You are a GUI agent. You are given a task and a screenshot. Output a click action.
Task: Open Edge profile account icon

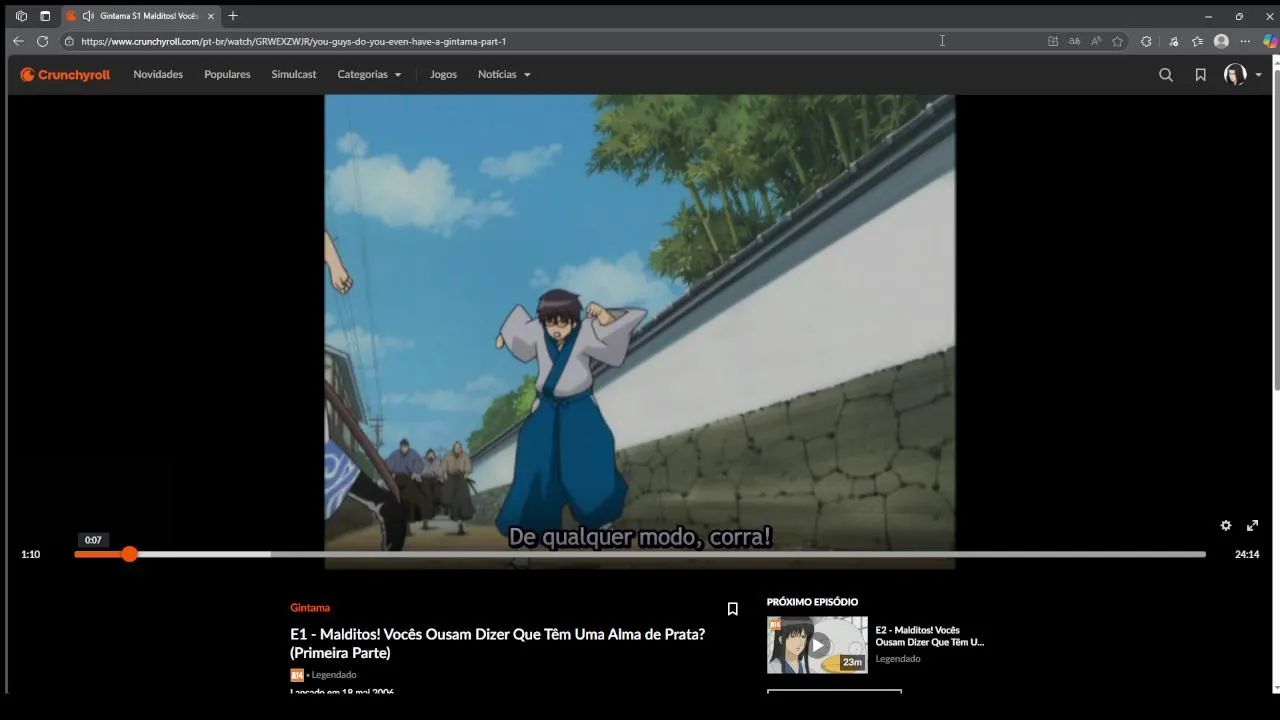[1221, 41]
